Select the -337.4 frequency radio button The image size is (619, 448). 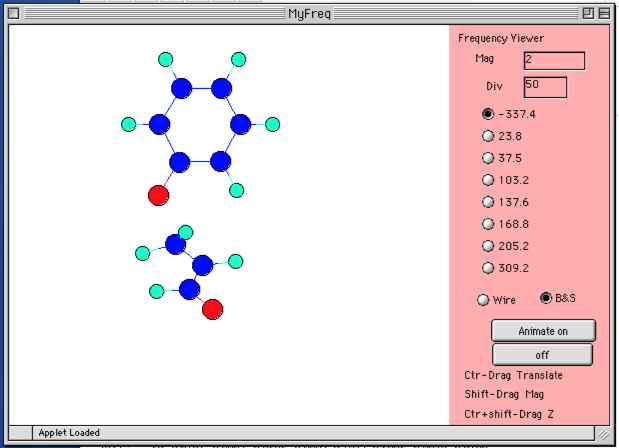(x=488, y=114)
